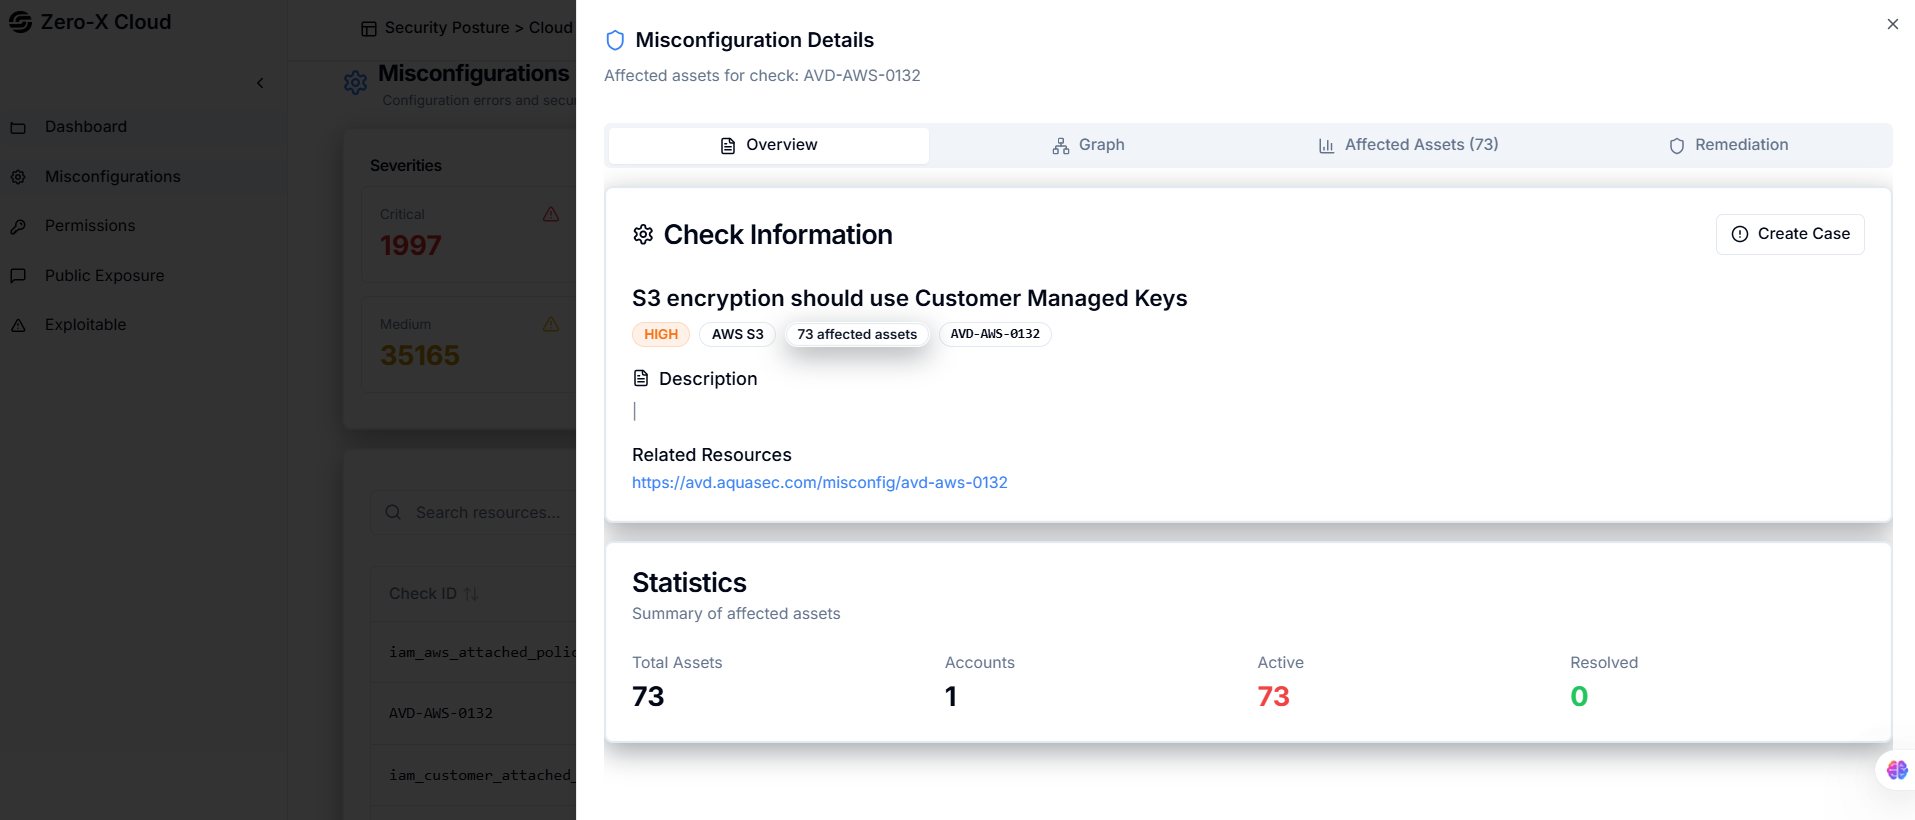Click the breadcrumb panel icon before Security Posture
1915x820 pixels.
(369, 29)
